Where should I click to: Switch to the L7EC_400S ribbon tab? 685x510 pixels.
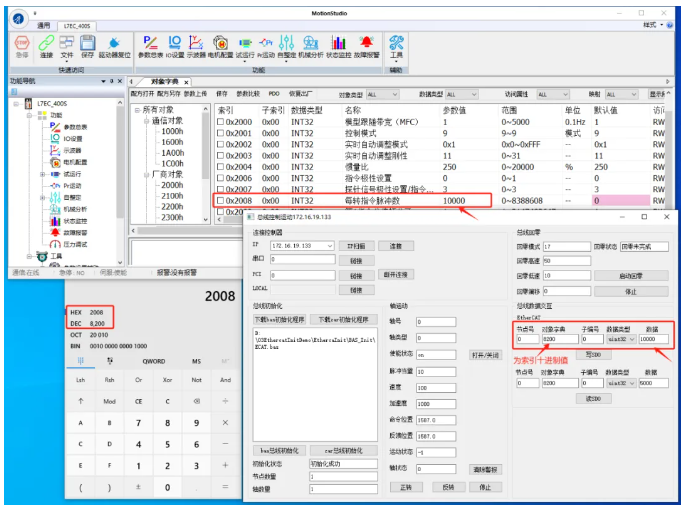(76, 26)
